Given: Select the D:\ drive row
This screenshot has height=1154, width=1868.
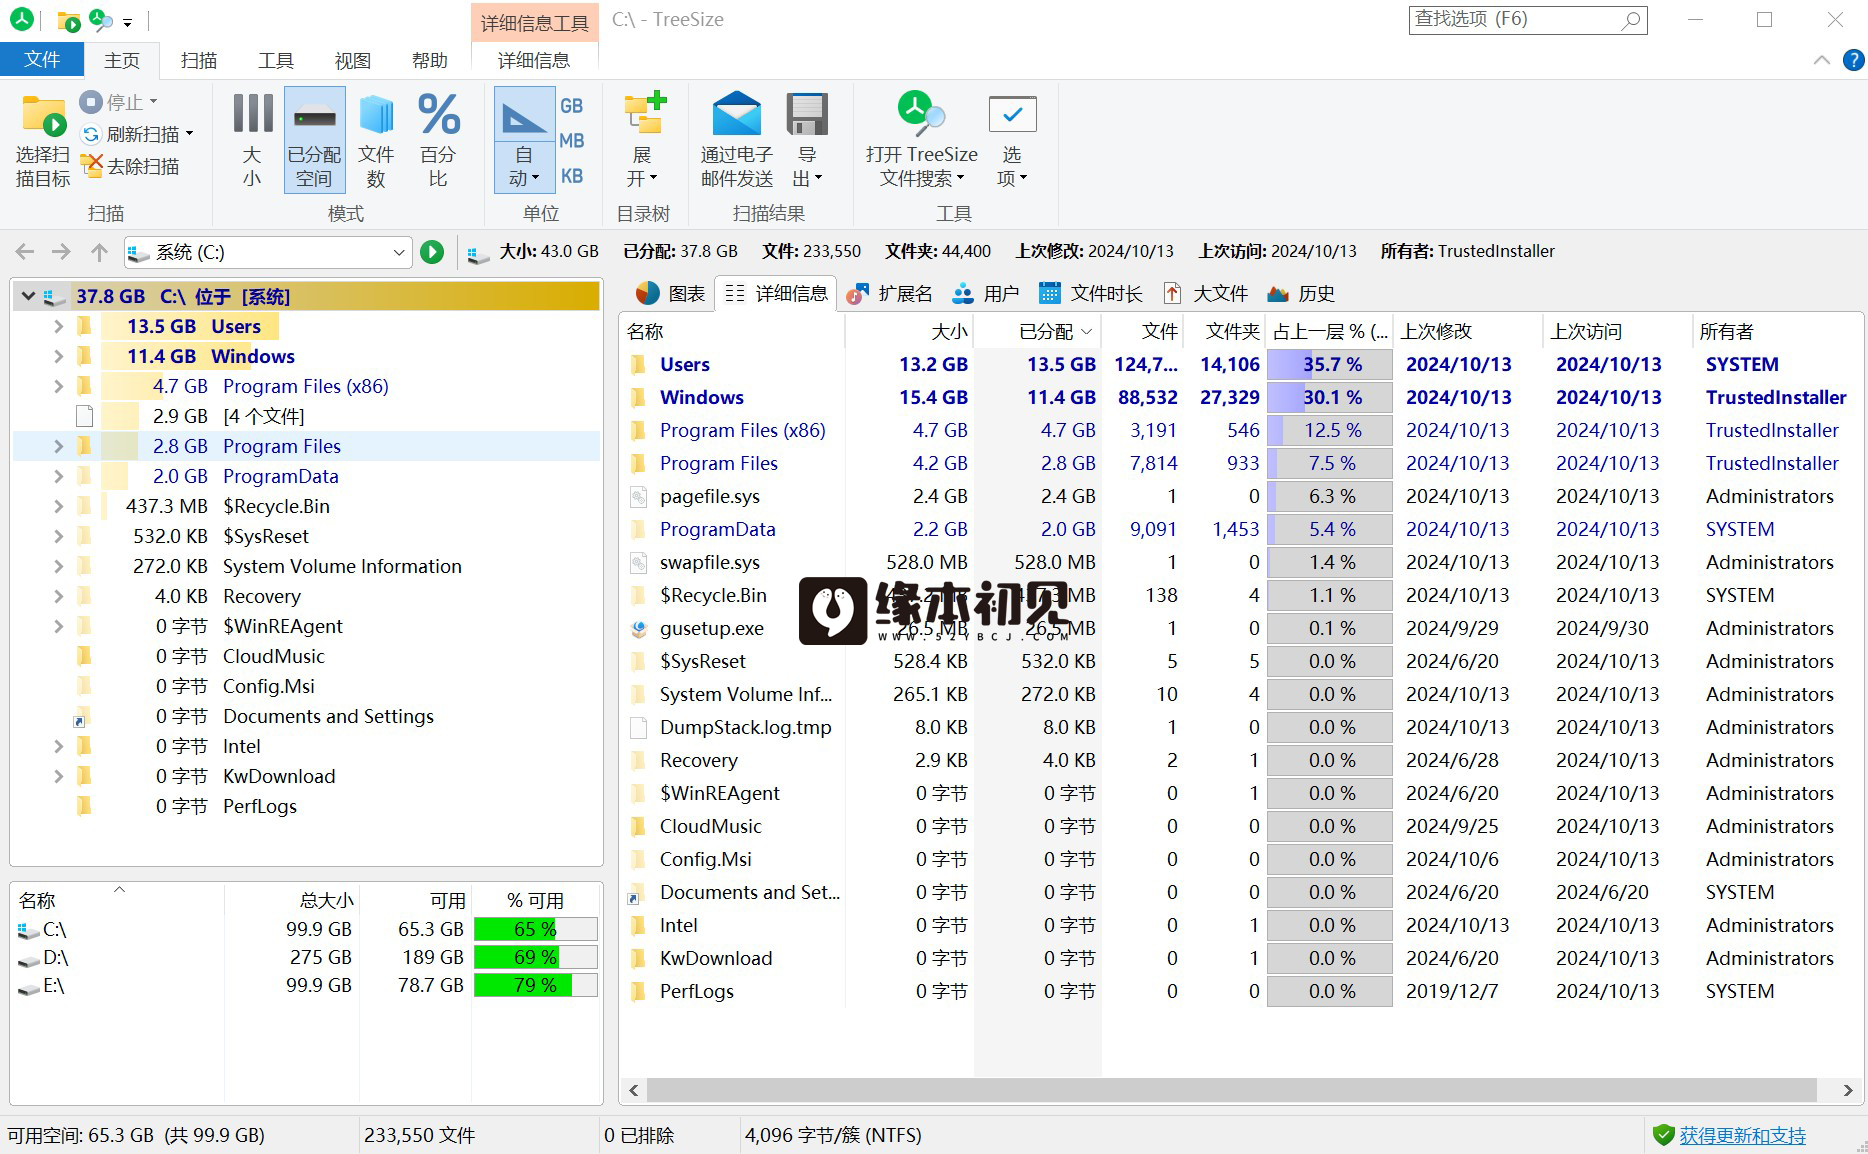Looking at the screenshot, I should tap(307, 957).
